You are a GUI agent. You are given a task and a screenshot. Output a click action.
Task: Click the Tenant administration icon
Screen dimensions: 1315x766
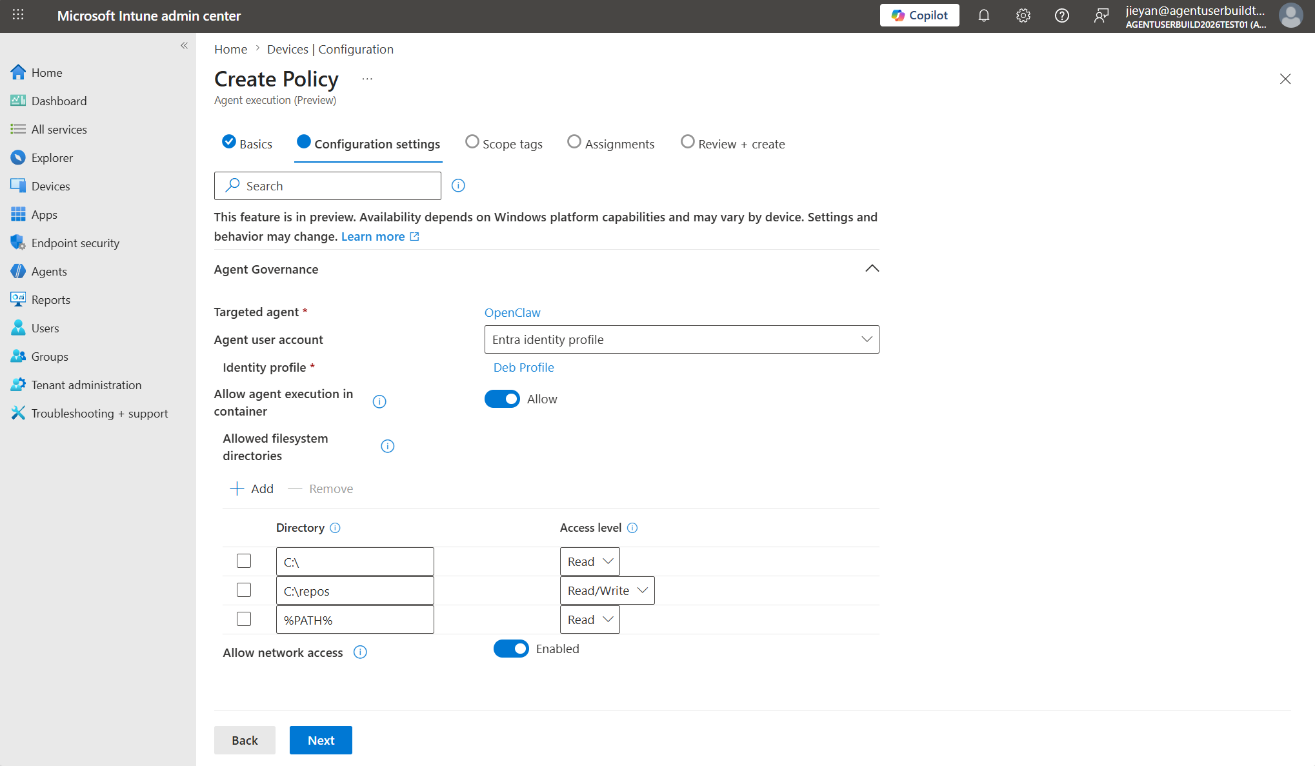point(18,385)
